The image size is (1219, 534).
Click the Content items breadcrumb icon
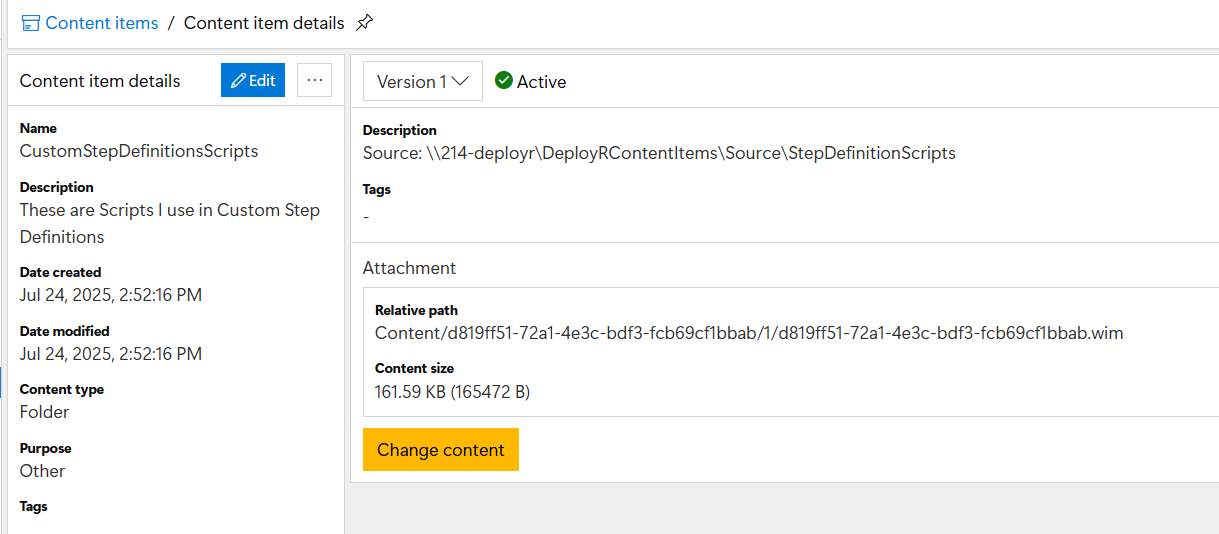tap(31, 23)
